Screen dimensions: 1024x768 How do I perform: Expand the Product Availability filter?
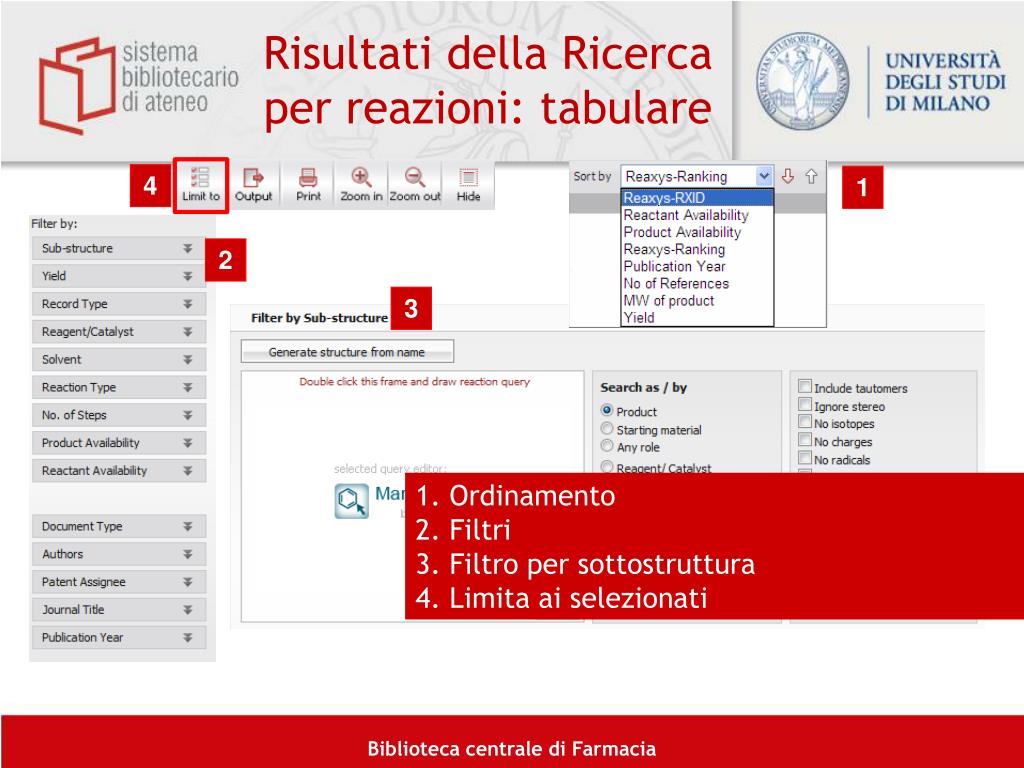[x=119, y=443]
